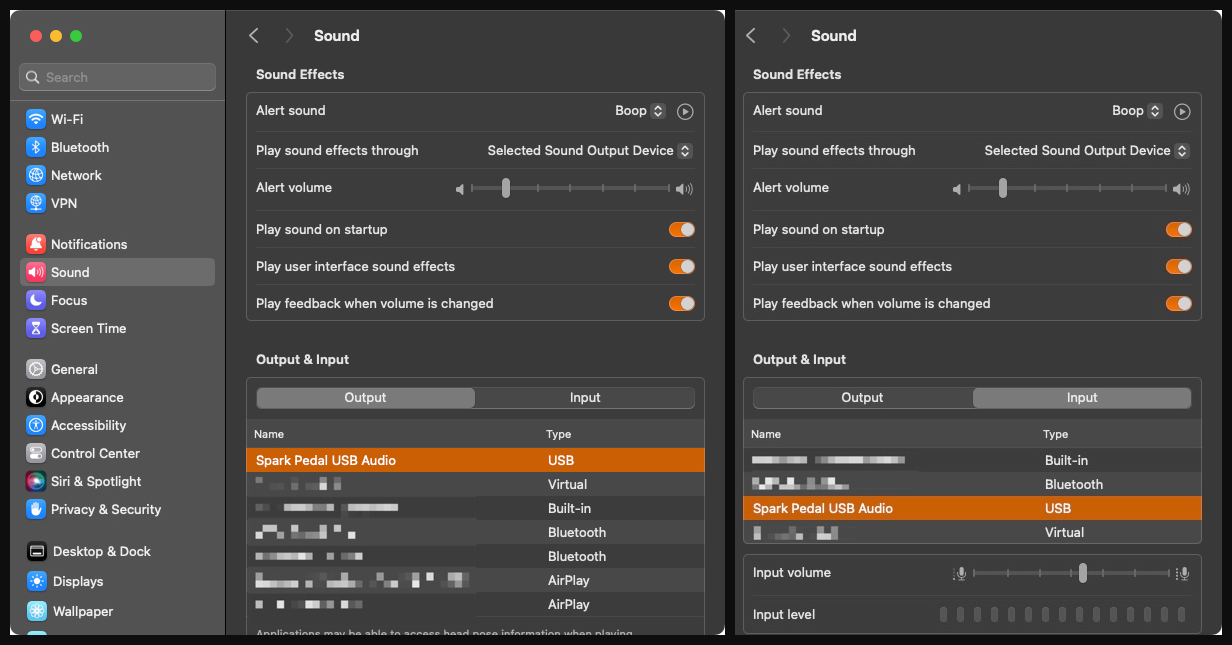The height and width of the screenshot is (645, 1232).
Task: Open Displays icon in sidebar
Action: tap(36, 581)
